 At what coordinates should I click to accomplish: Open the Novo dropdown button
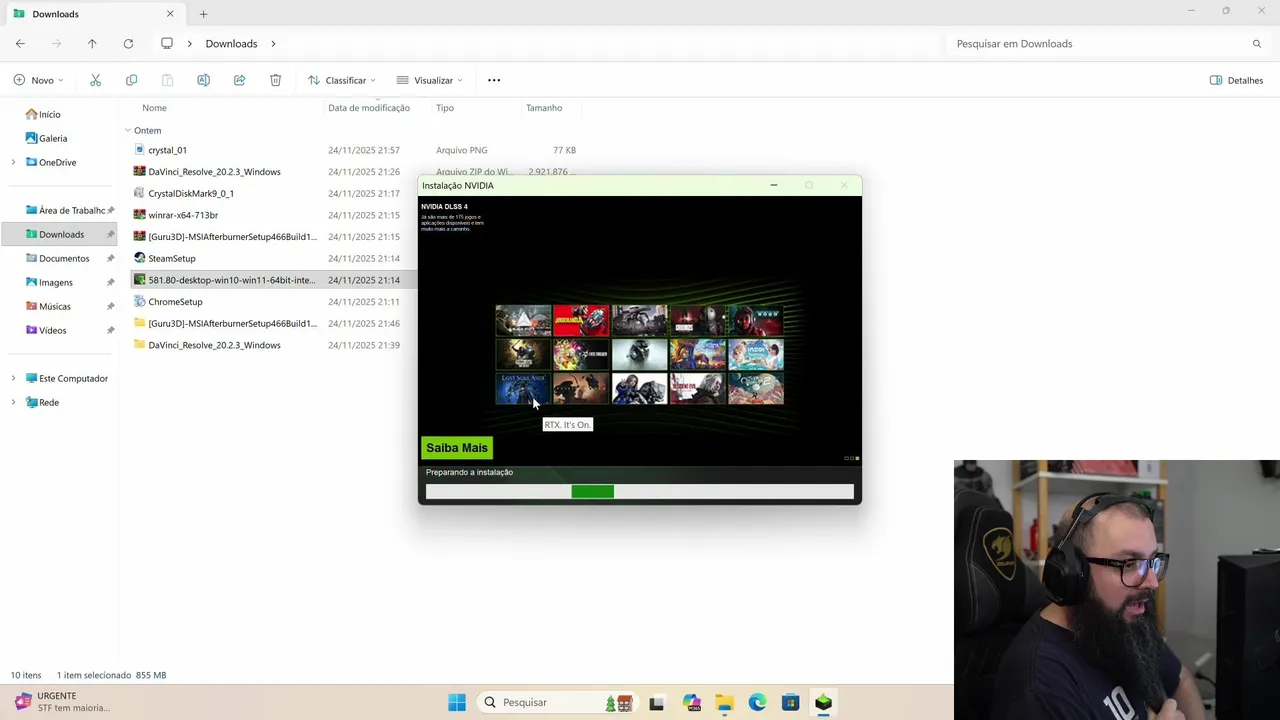39,80
